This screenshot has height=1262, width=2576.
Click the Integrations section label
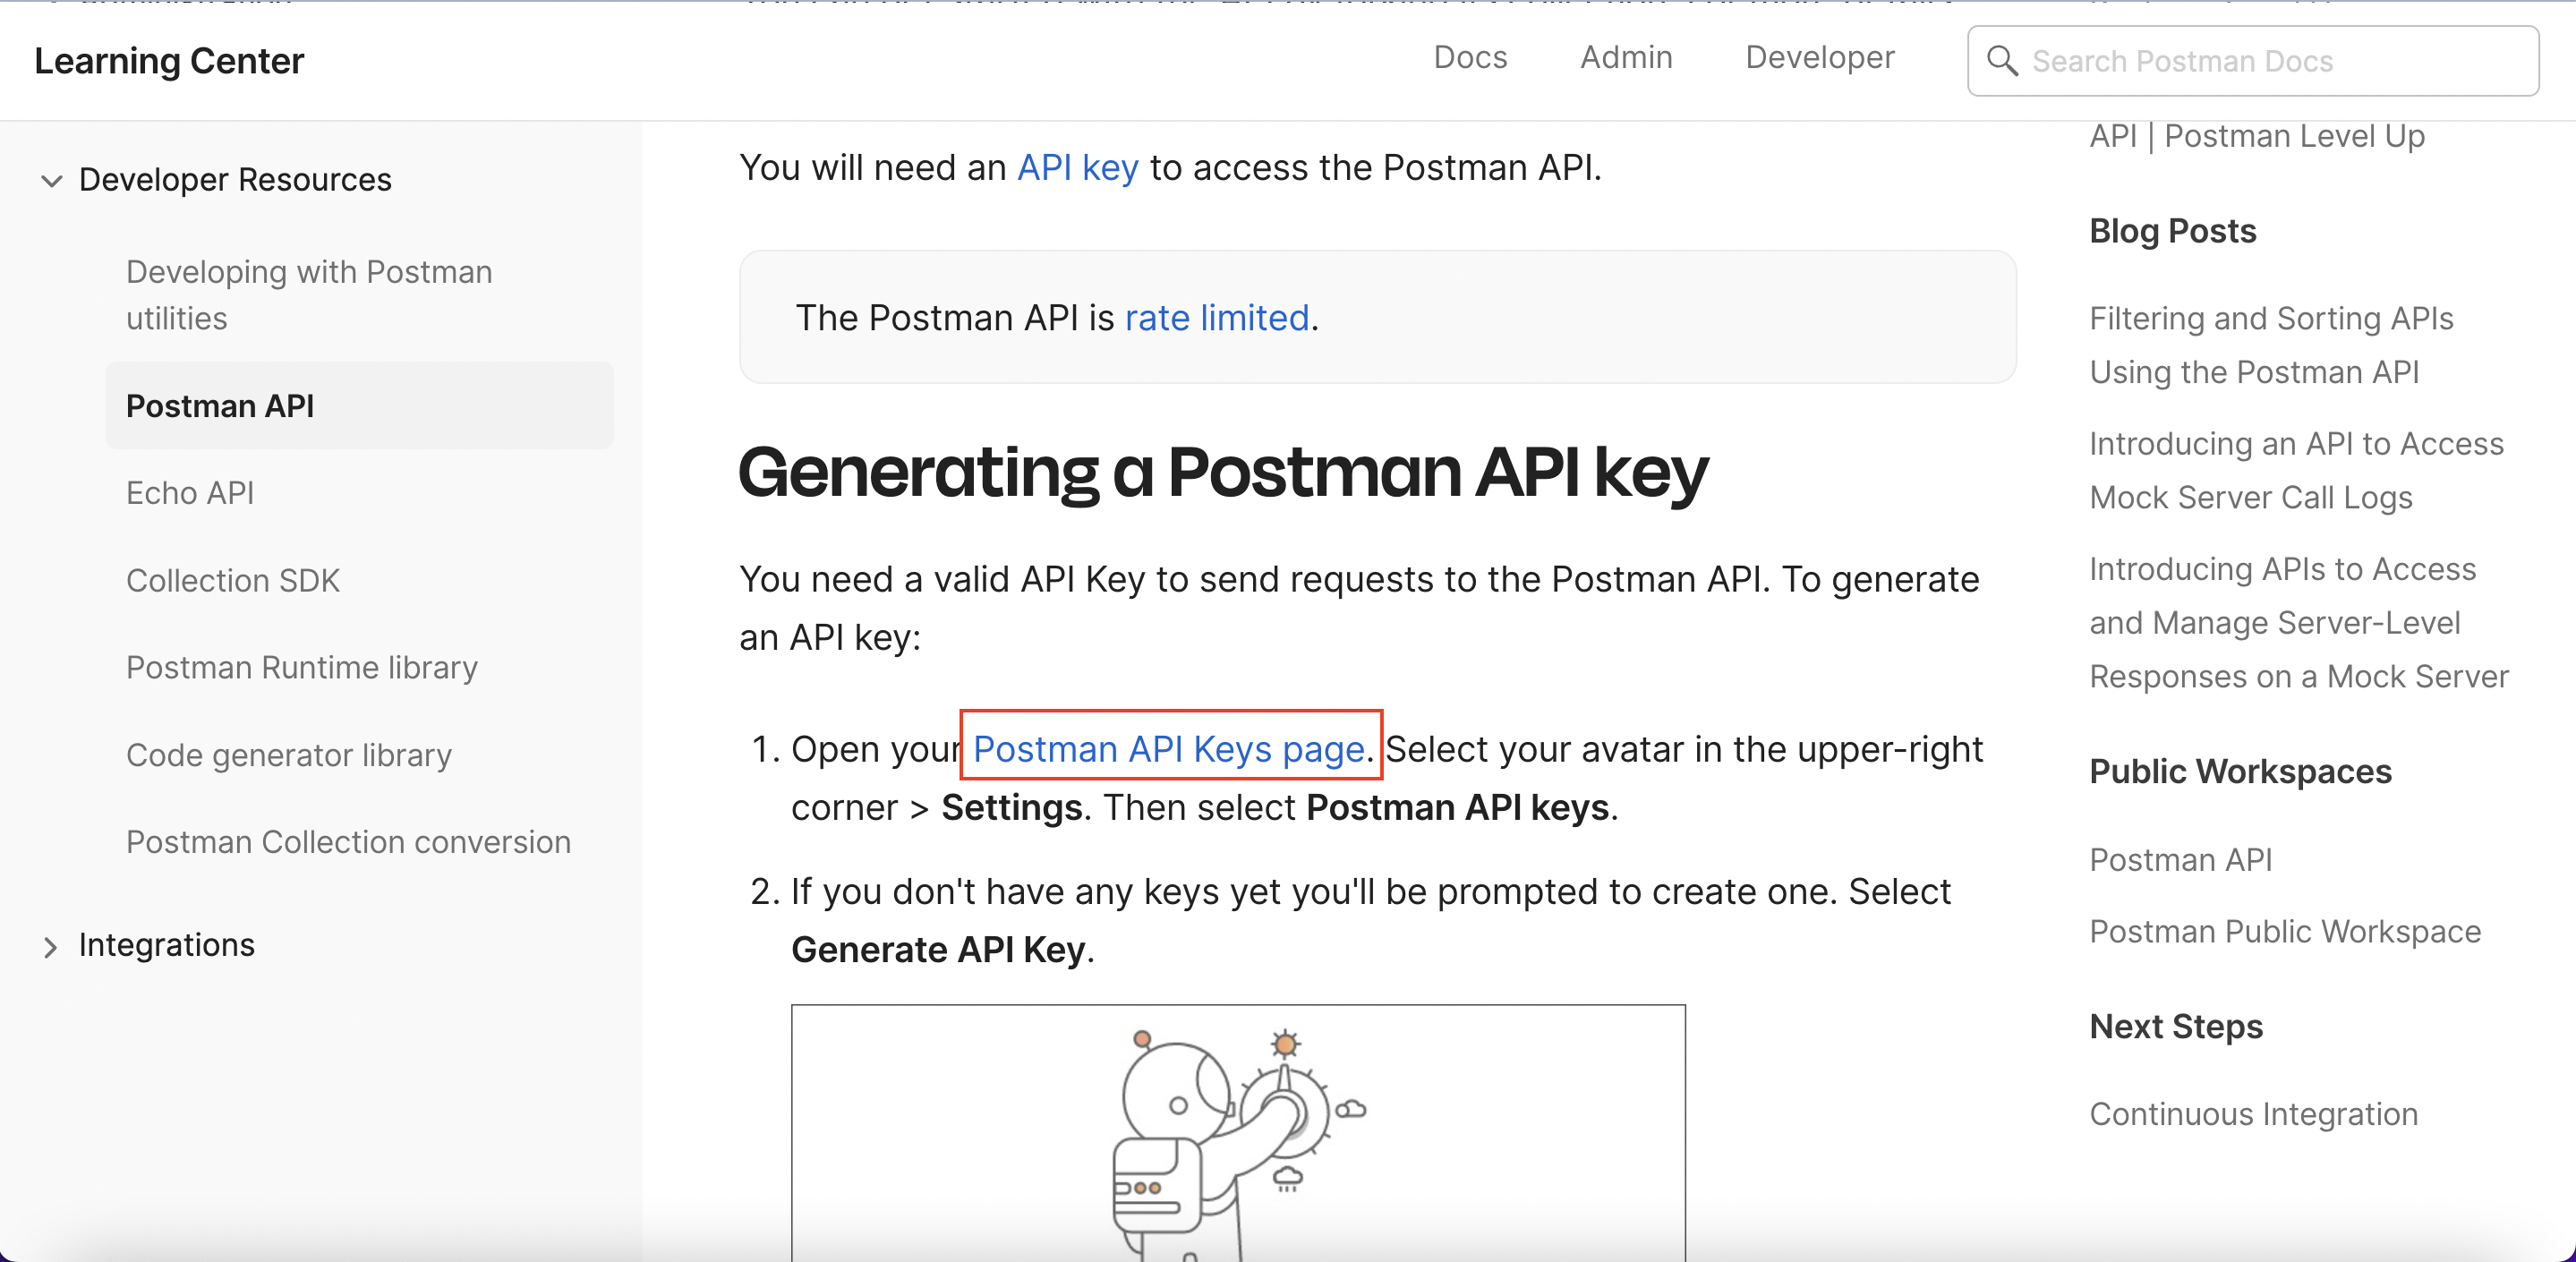pyautogui.click(x=167, y=945)
